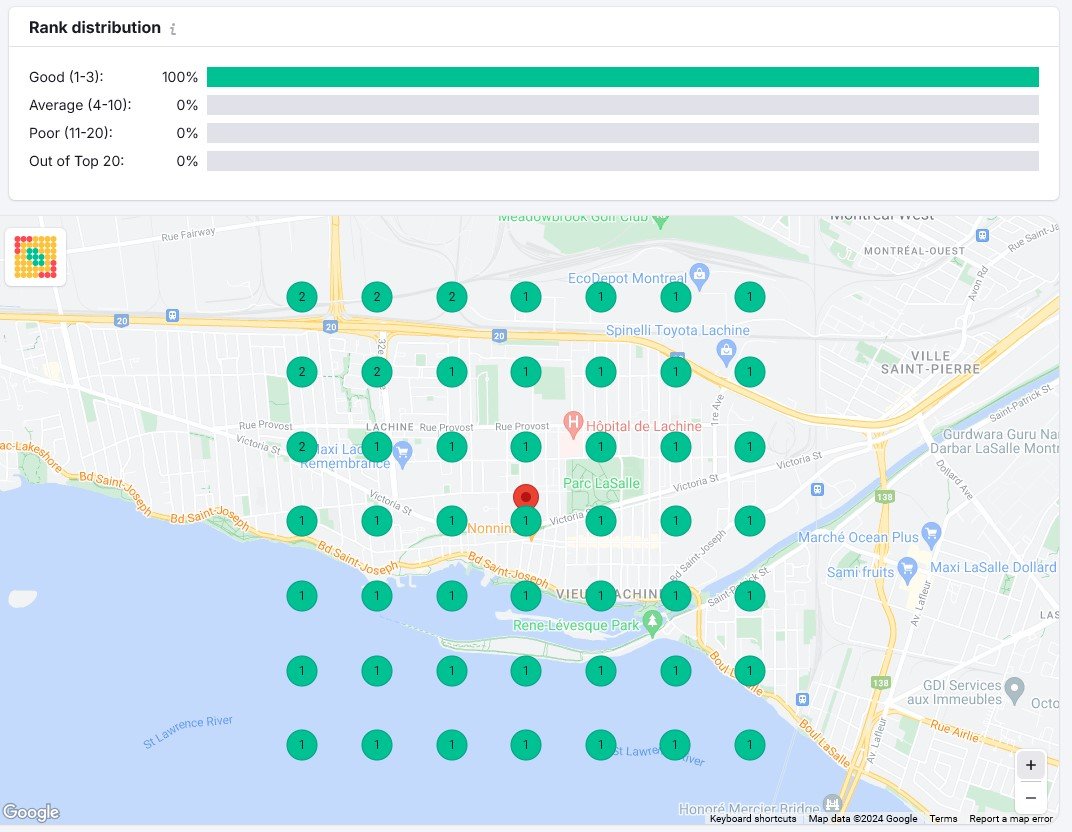Select rank 1 pin over Hôpital de Lachine label
The width and height of the screenshot is (1072, 832).
pyautogui.click(x=601, y=446)
